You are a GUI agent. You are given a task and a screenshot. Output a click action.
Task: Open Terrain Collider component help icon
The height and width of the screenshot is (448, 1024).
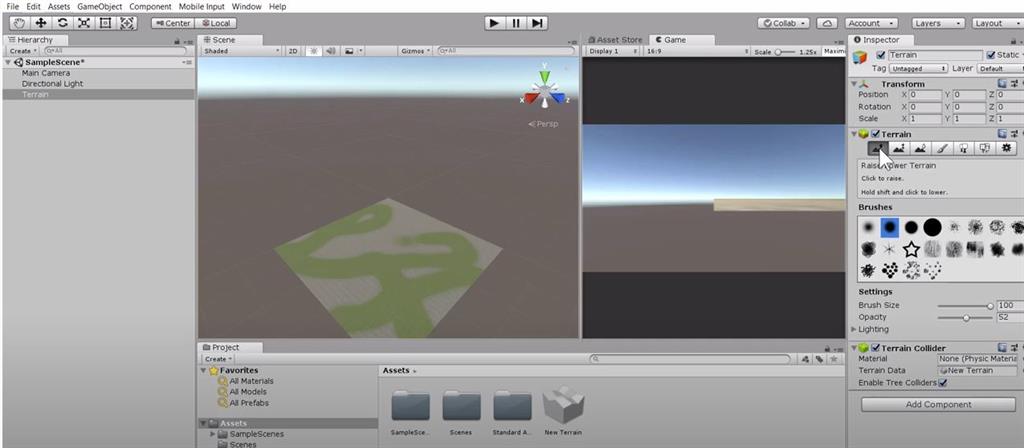click(1002, 347)
